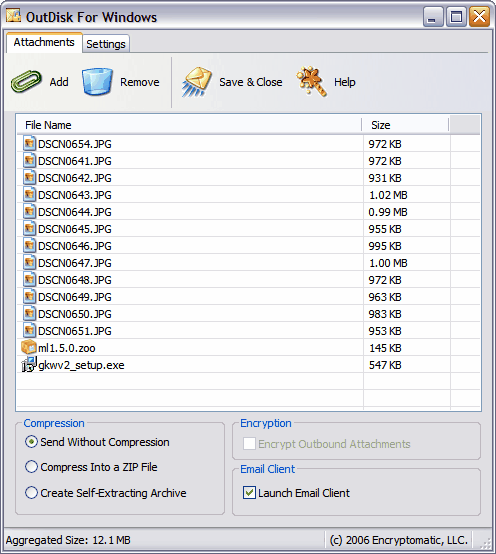Click the Save & Close label
This screenshot has height=554, width=496.
tap(250, 82)
